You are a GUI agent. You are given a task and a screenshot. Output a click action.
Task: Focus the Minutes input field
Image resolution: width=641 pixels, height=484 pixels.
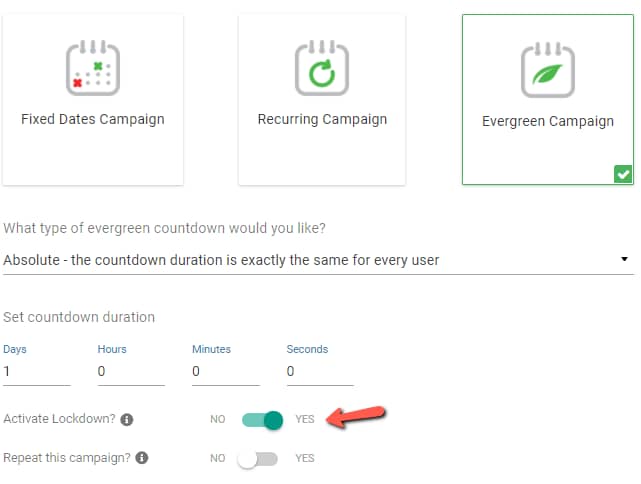226,372
